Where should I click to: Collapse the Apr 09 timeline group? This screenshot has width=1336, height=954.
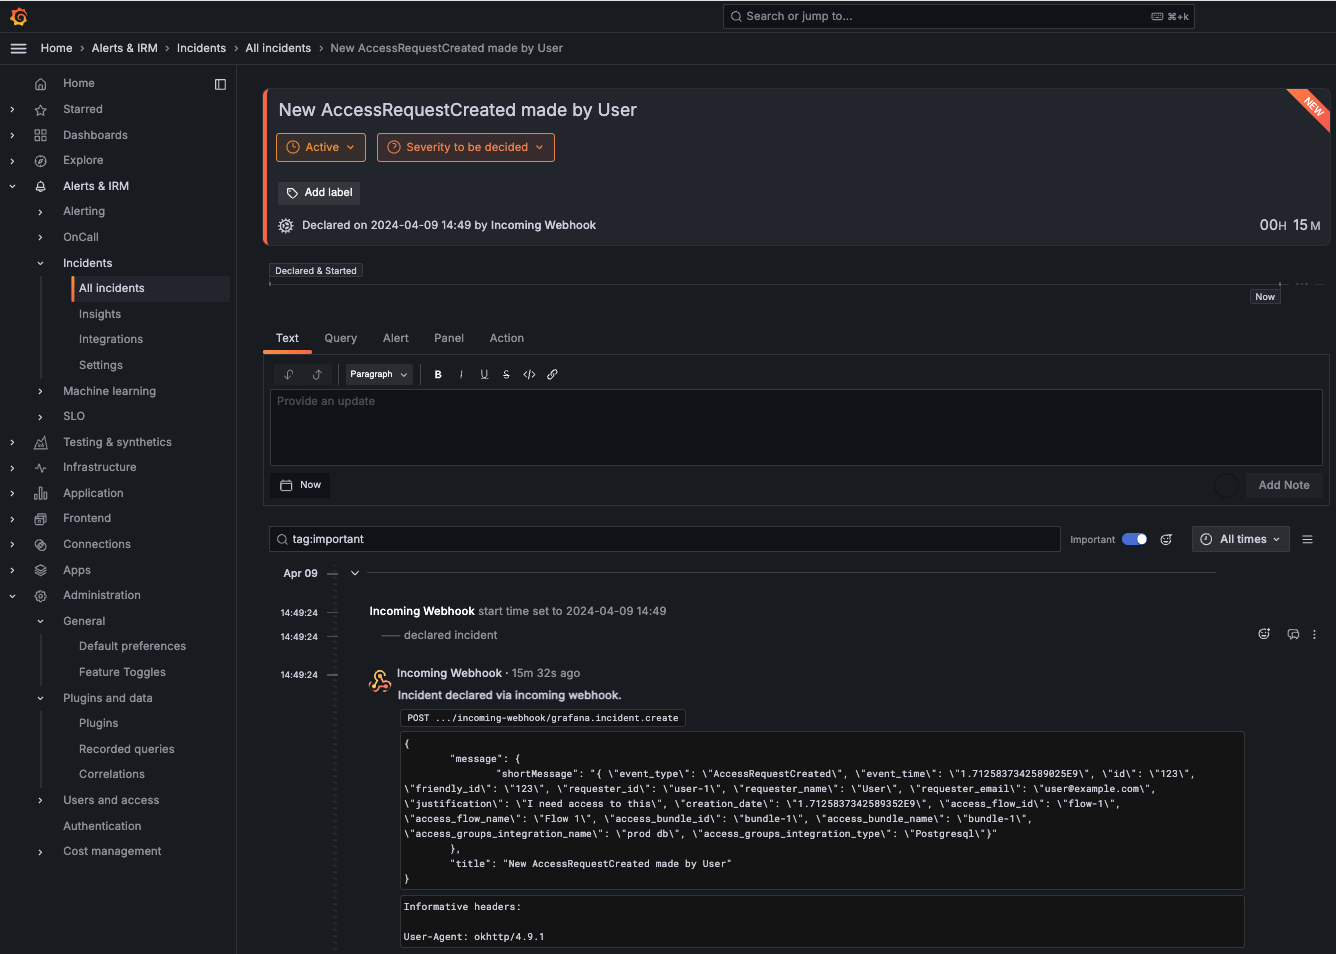pos(355,573)
